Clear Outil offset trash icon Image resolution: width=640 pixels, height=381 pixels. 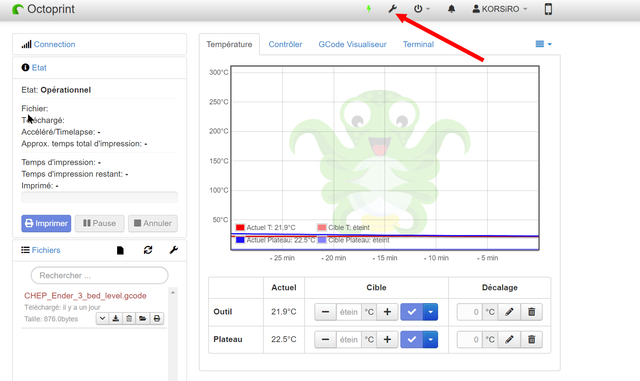[531, 312]
